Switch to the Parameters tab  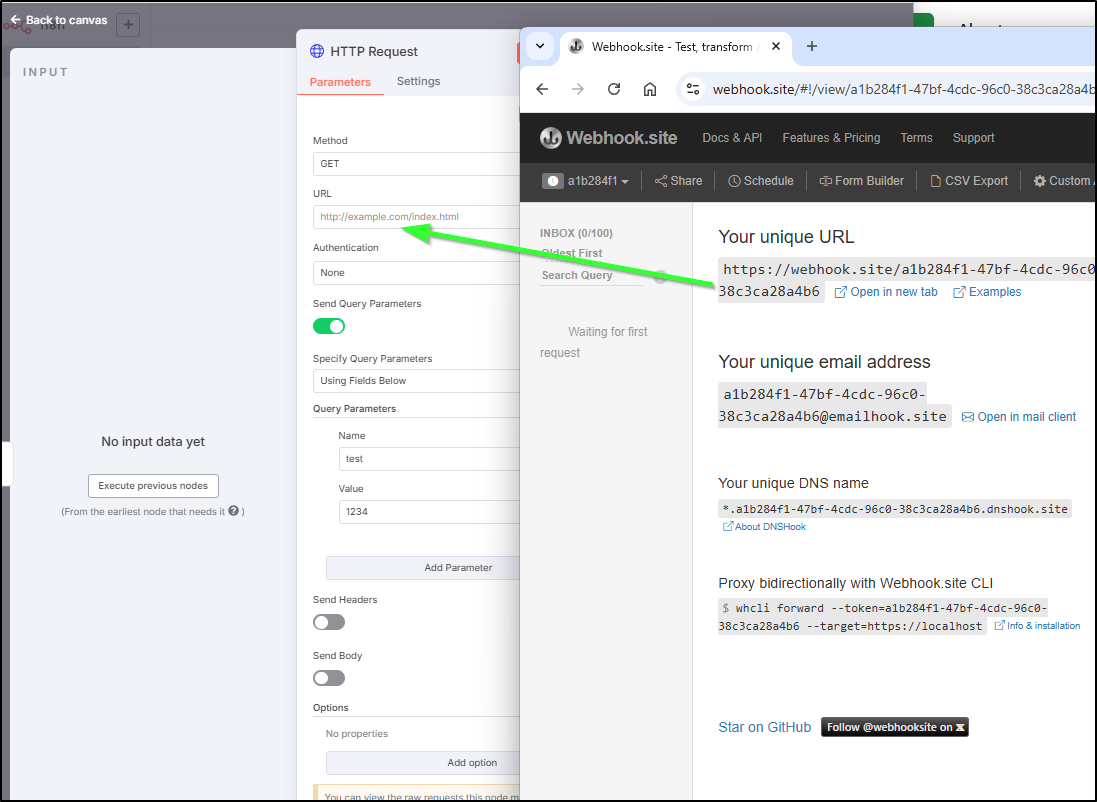(340, 82)
